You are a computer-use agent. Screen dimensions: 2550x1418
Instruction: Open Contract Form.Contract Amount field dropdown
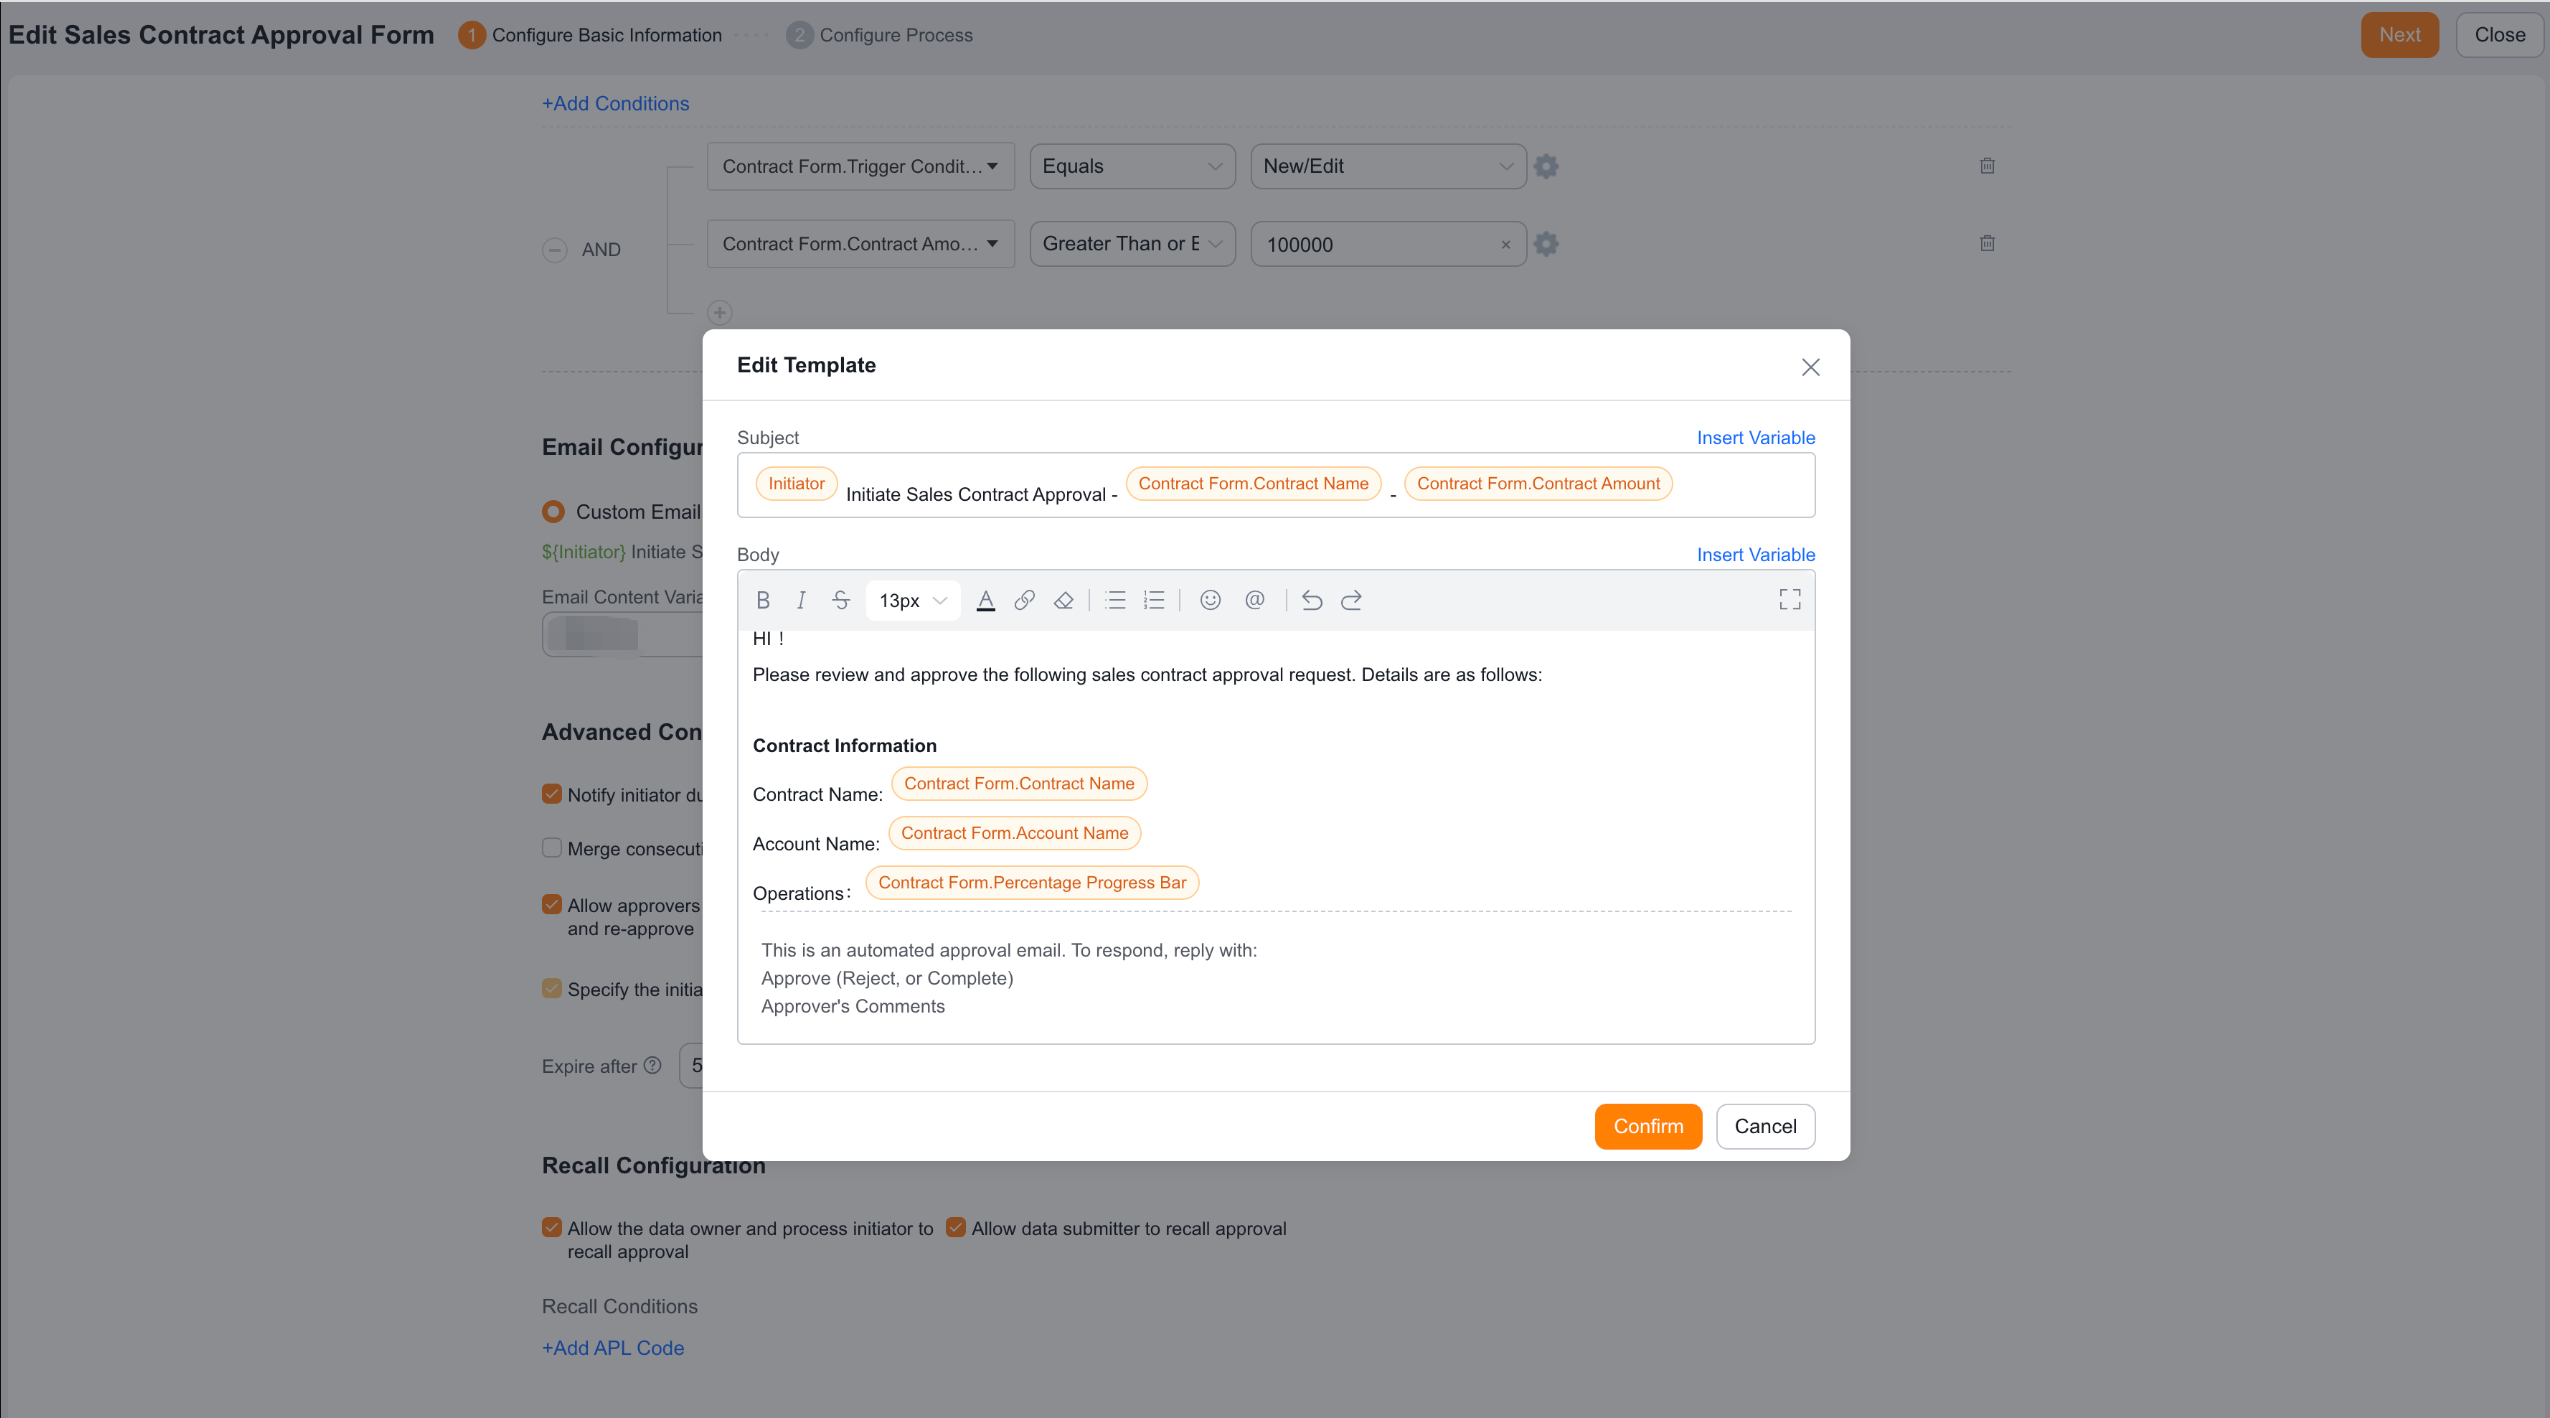pos(861,244)
